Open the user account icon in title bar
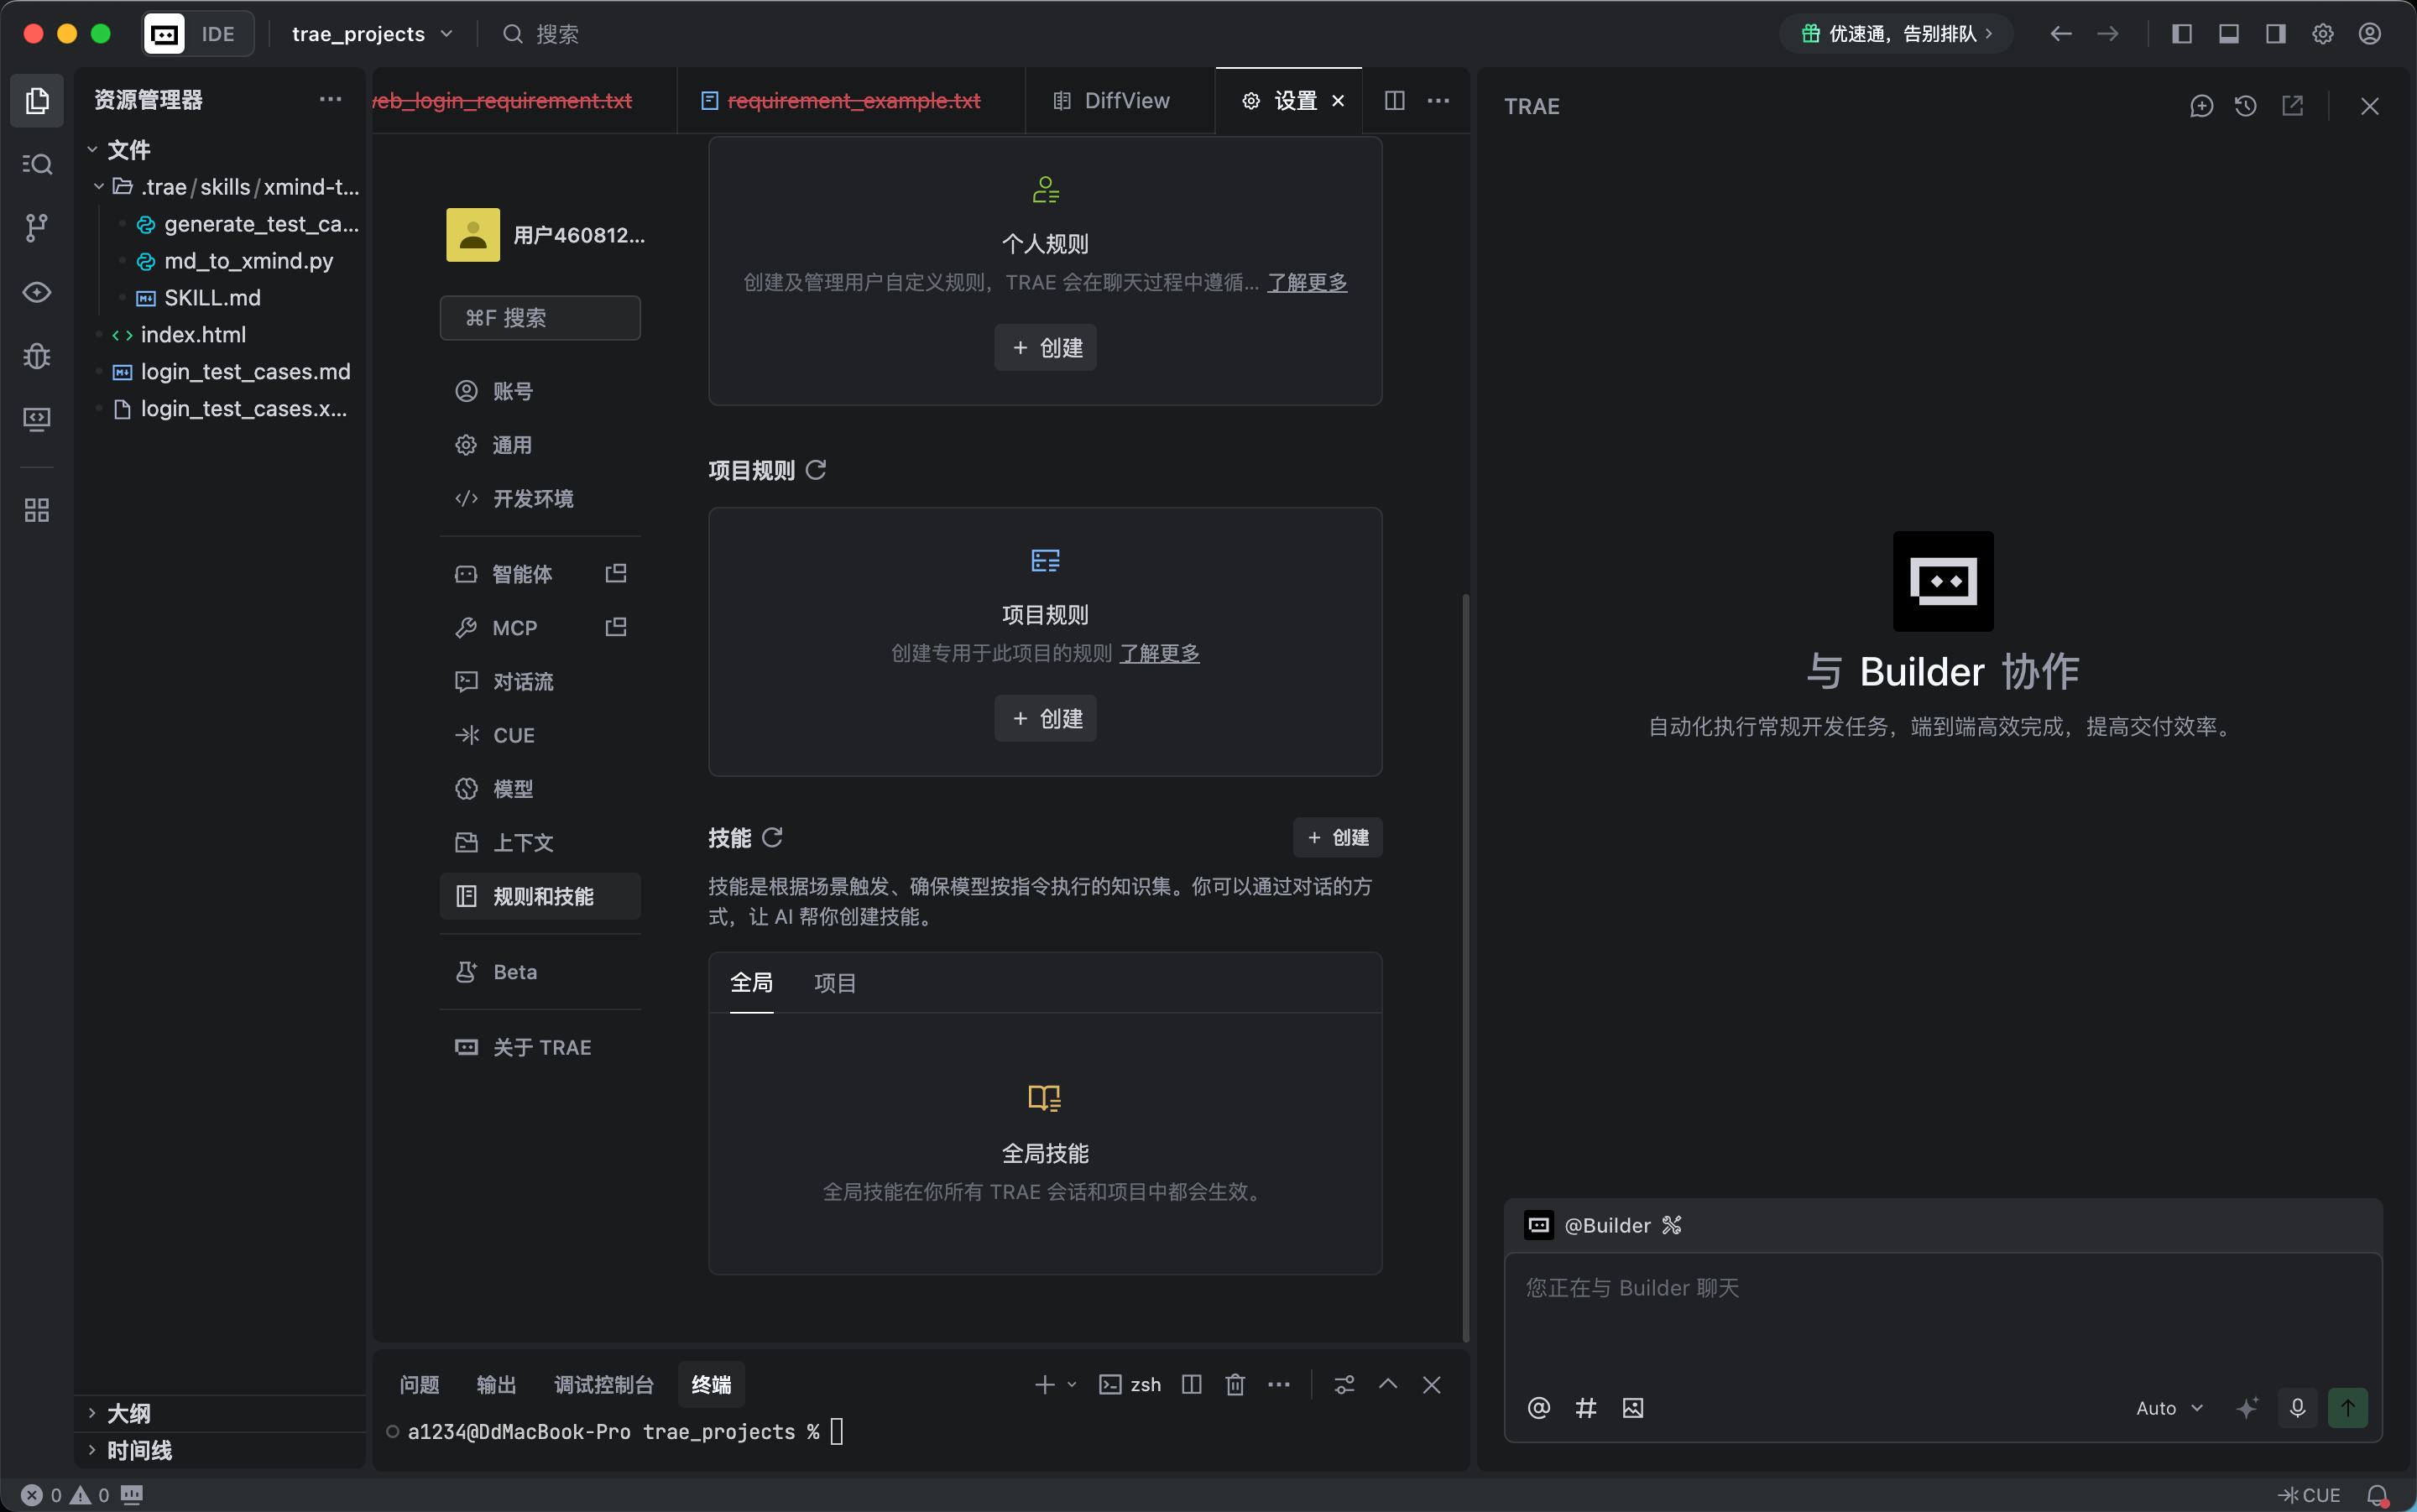This screenshot has height=1512, width=2417. click(x=2370, y=34)
